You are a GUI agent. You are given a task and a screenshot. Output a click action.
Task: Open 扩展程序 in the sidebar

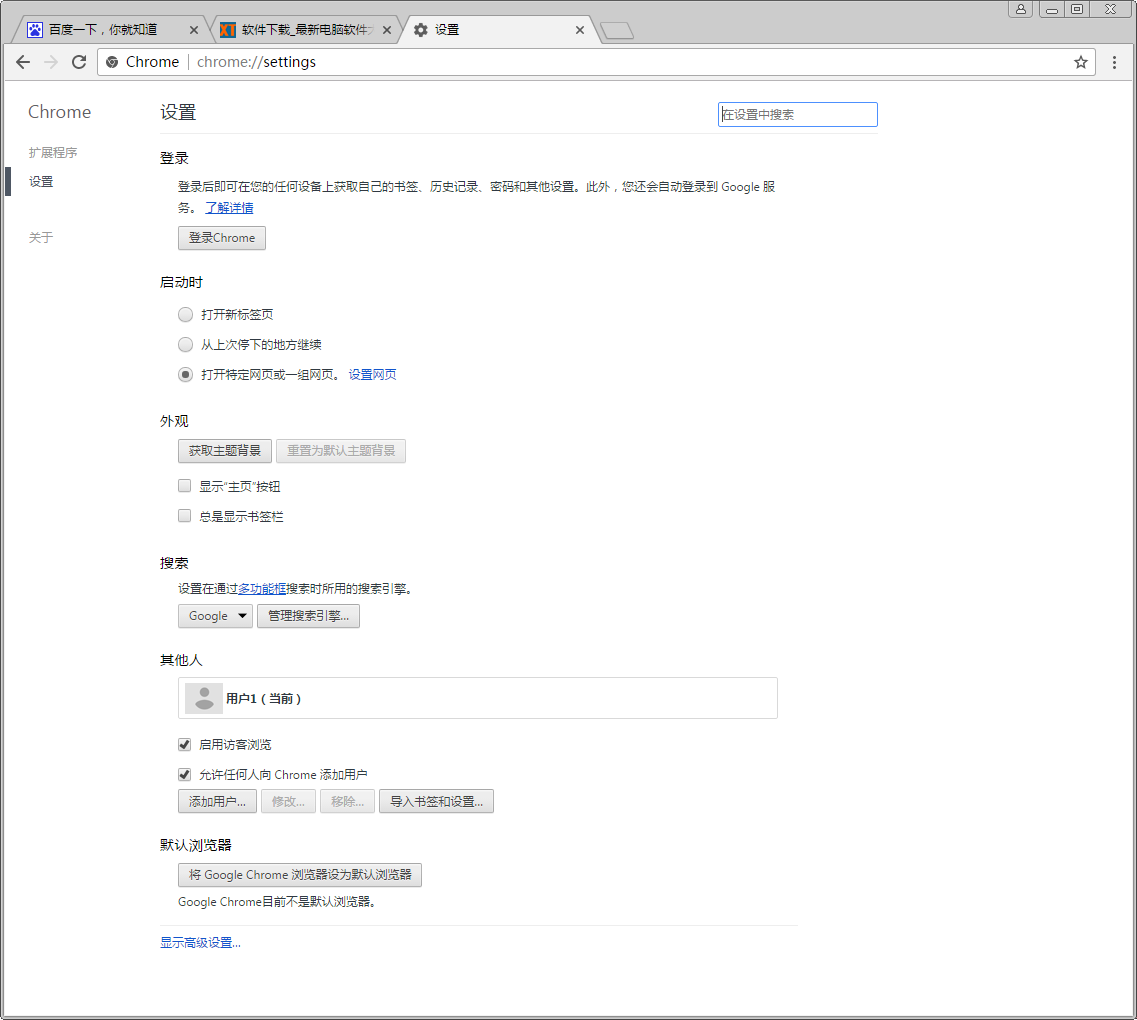pyautogui.click(x=53, y=152)
